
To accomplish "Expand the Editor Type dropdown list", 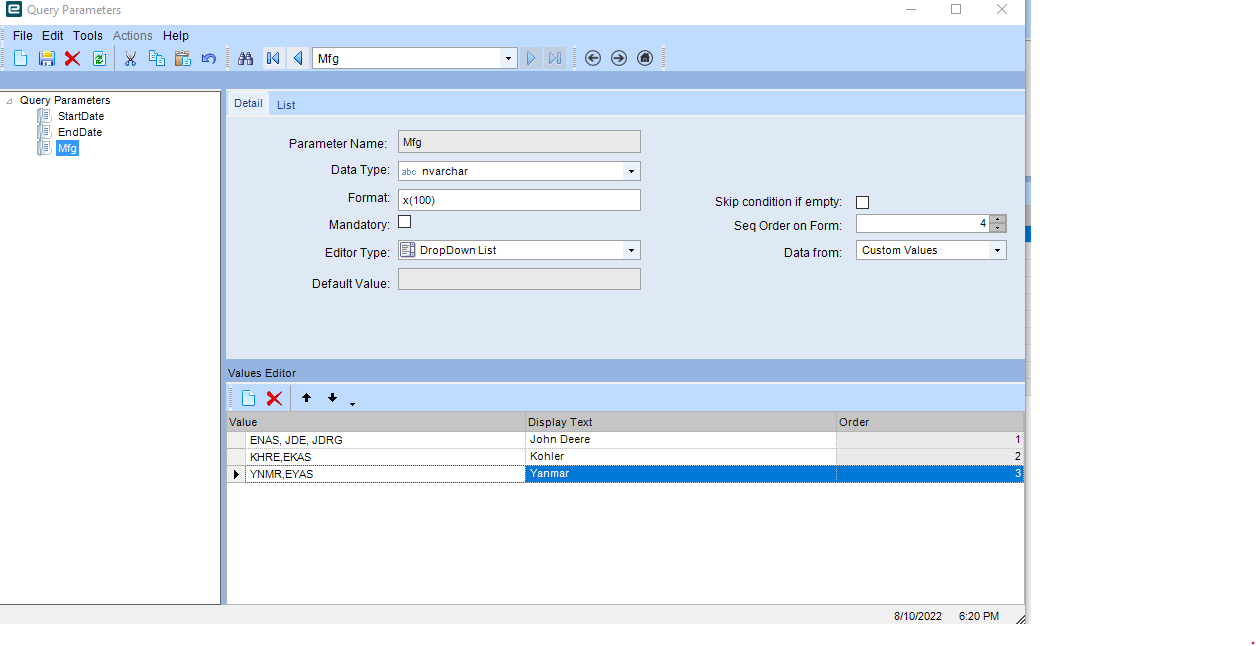I will point(631,250).
